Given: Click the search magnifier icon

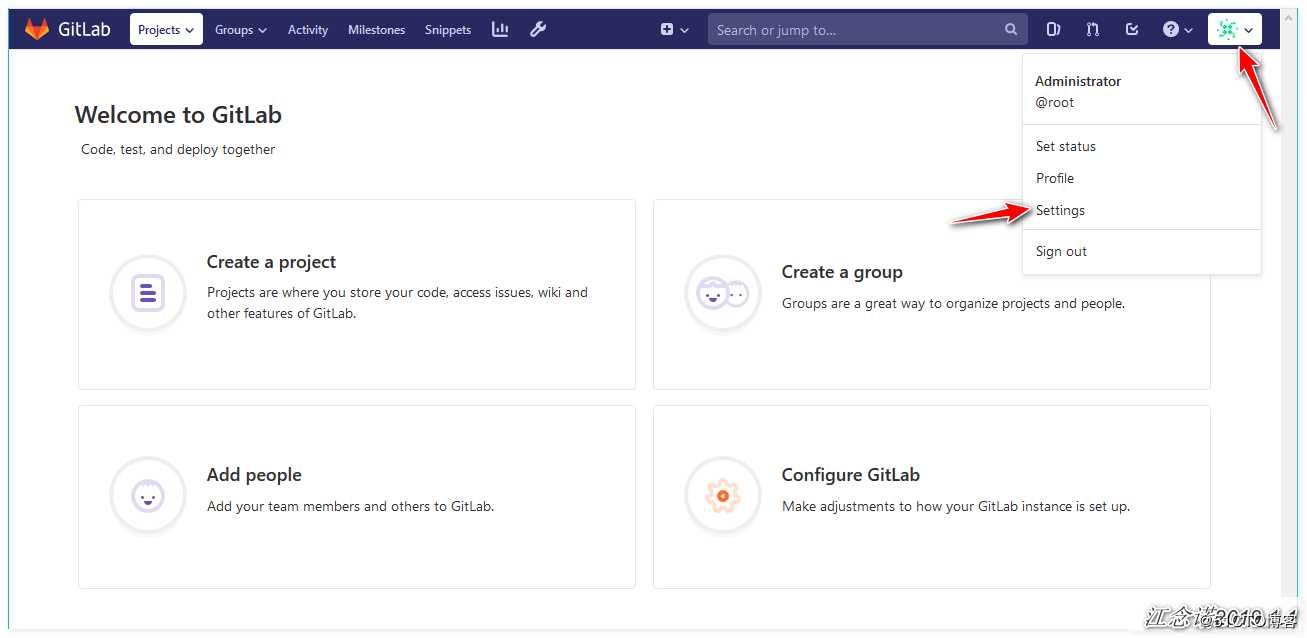Looking at the screenshot, I should (x=1011, y=30).
